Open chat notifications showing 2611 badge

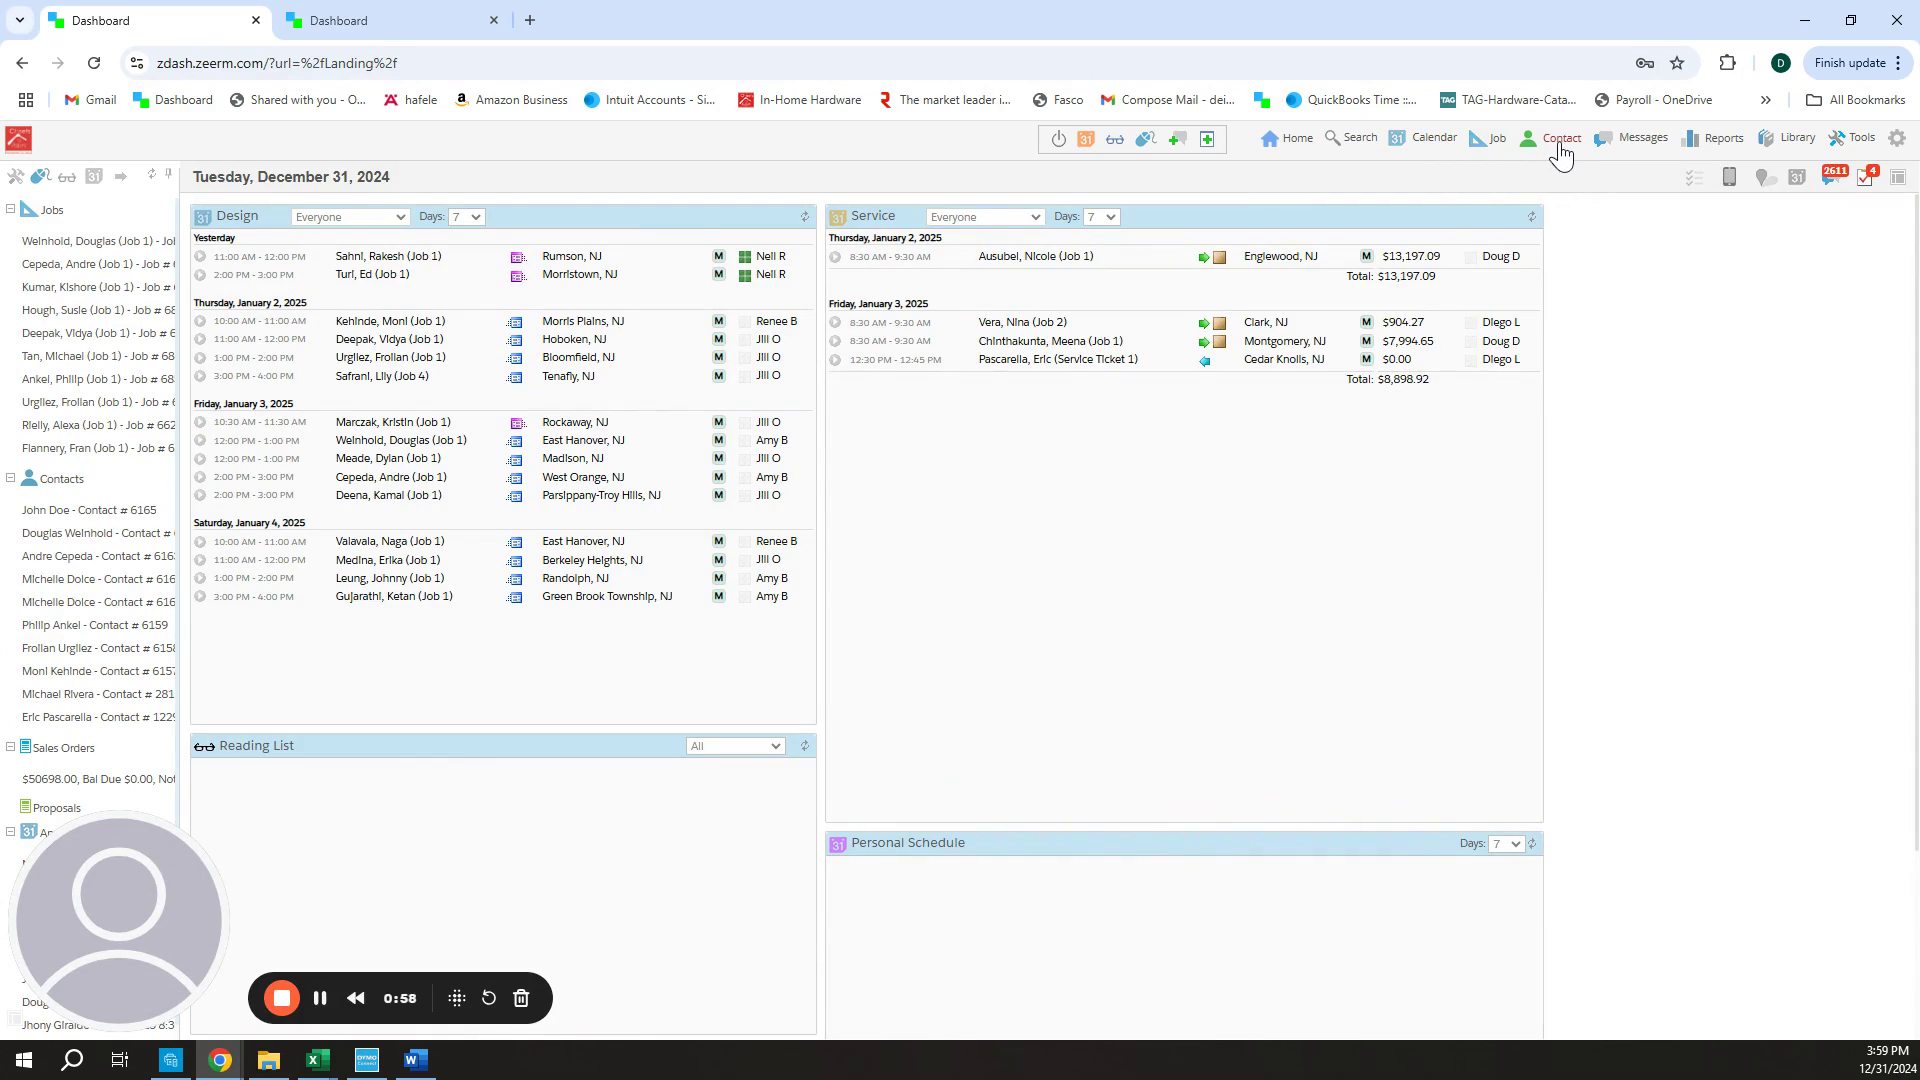[1832, 177]
